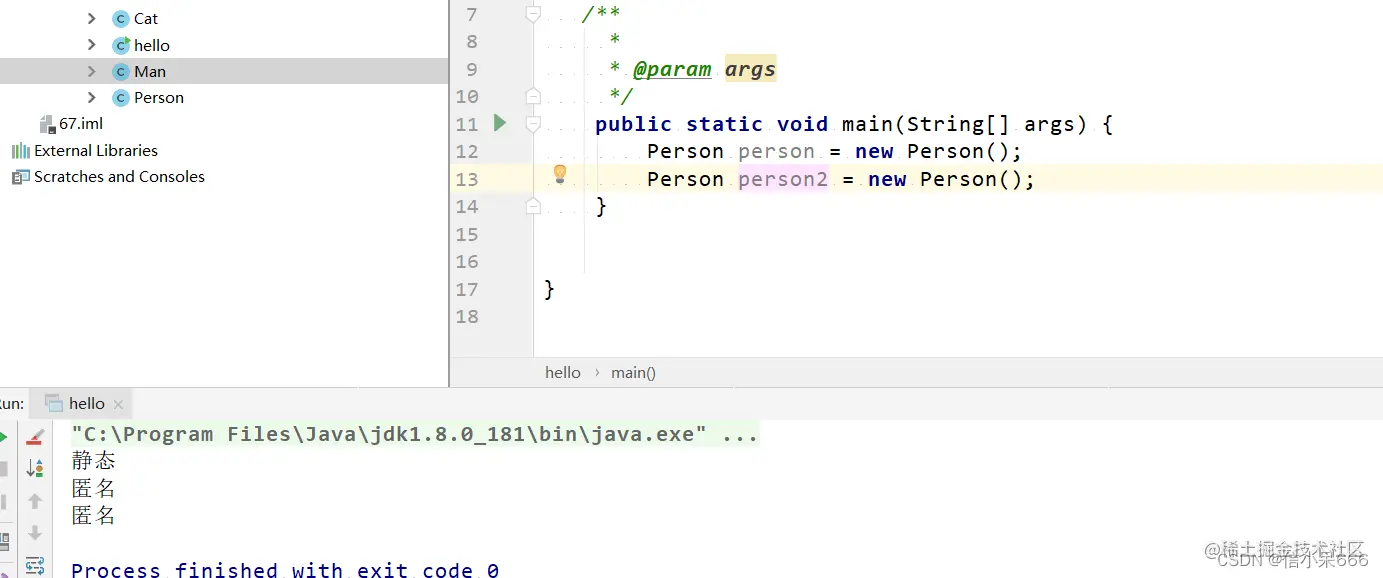Select External Libraries in project tree

96,150
